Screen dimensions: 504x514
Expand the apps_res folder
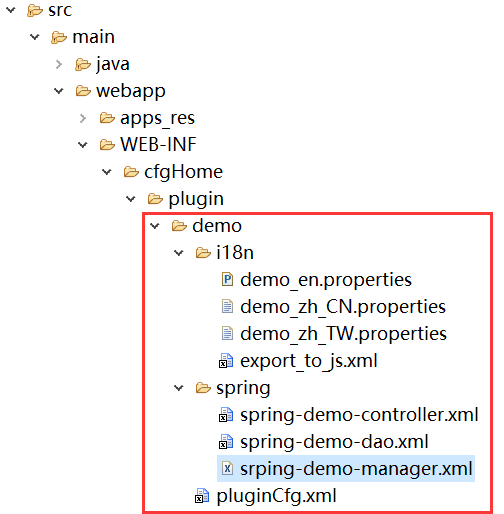pyautogui.click(x=83, y=118)
